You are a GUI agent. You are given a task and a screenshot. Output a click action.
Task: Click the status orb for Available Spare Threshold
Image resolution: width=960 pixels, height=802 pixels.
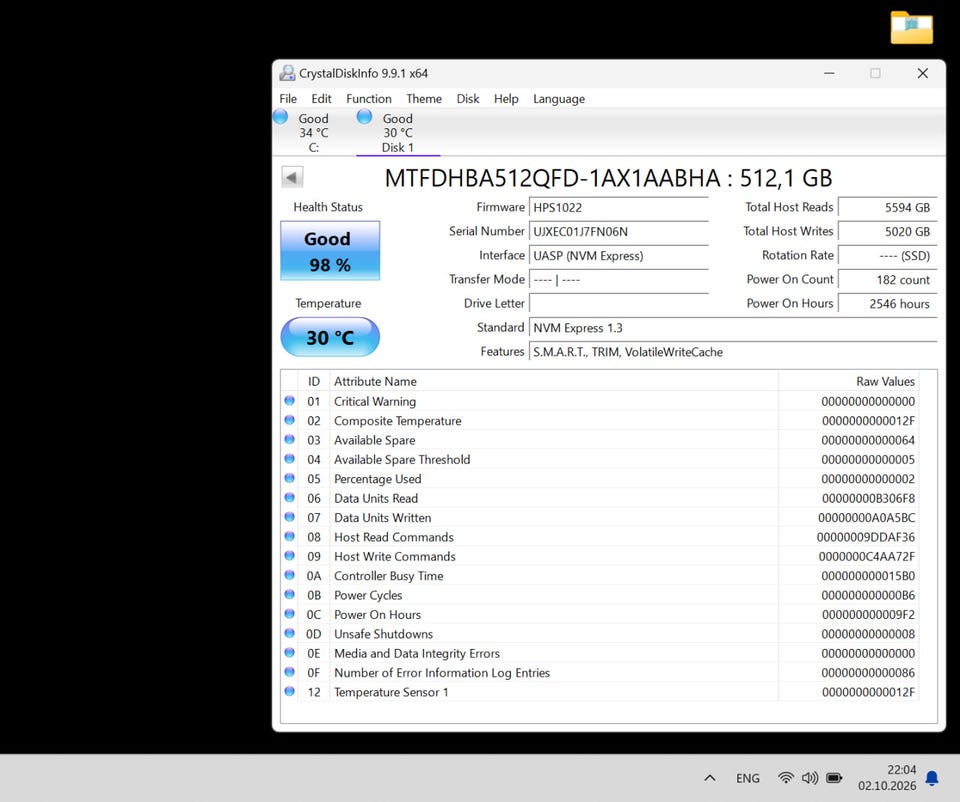pos(290,459)
